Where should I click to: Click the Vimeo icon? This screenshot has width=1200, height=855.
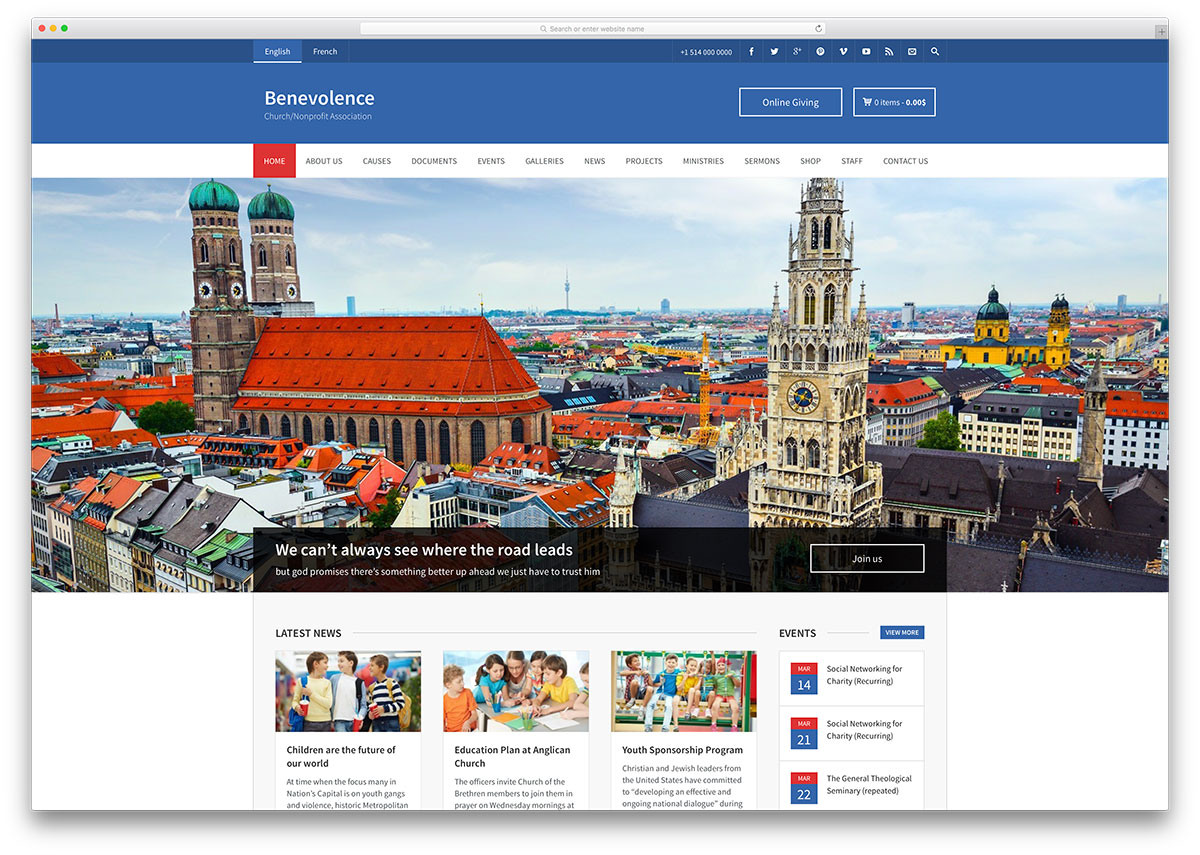click(x=843, y=51)
